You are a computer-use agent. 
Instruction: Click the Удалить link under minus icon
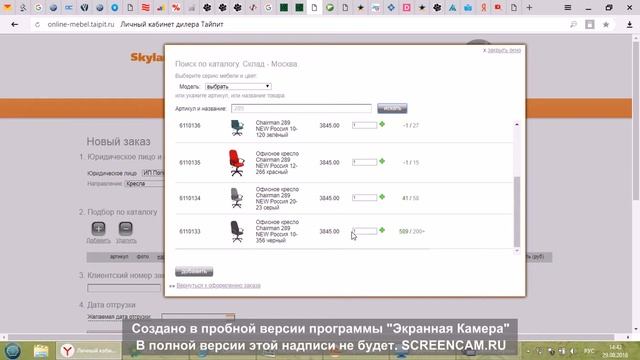point(126,240)
